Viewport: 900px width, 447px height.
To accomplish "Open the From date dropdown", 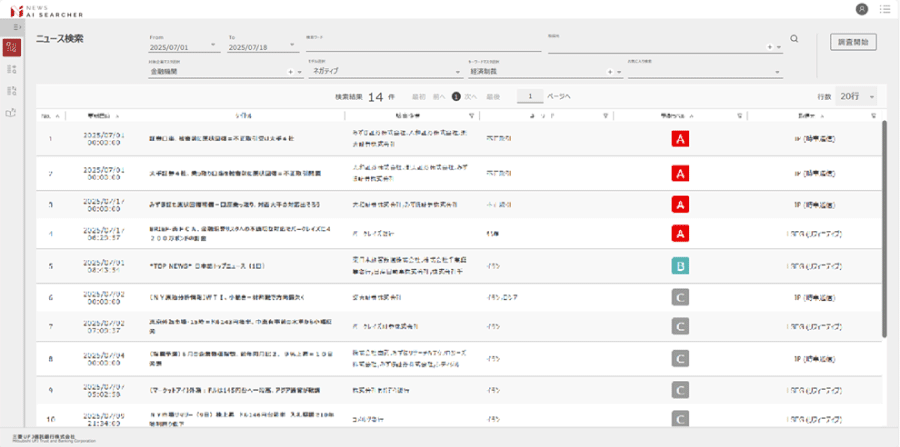I will pyautogui.click(x=213, y=46).
